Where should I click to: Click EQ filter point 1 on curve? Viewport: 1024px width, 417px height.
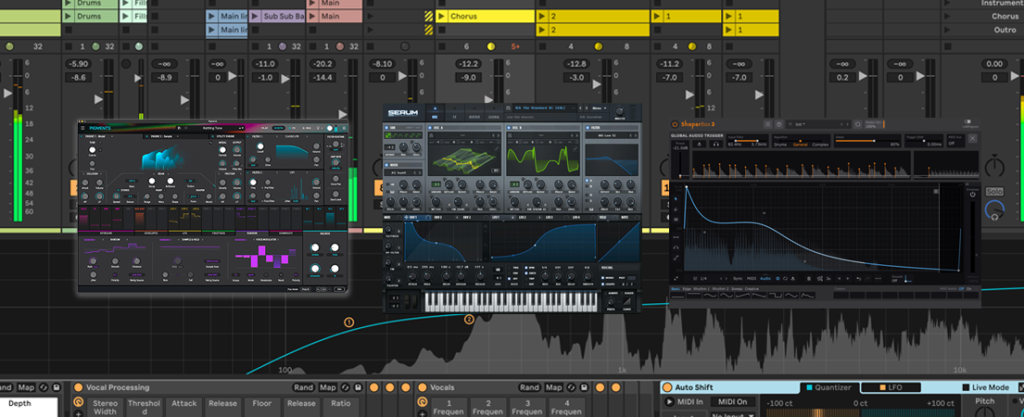[x=349, y=322]
